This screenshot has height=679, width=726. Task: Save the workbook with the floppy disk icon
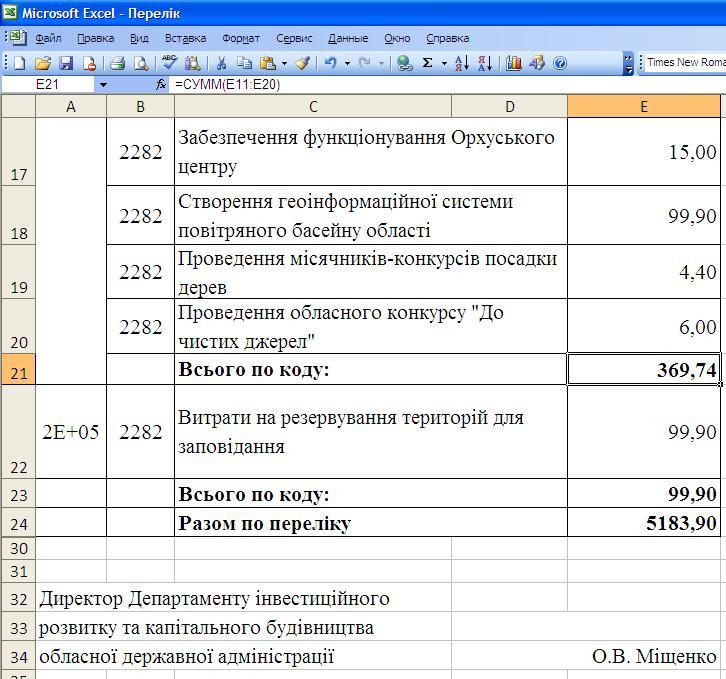(x=66, y=63)
